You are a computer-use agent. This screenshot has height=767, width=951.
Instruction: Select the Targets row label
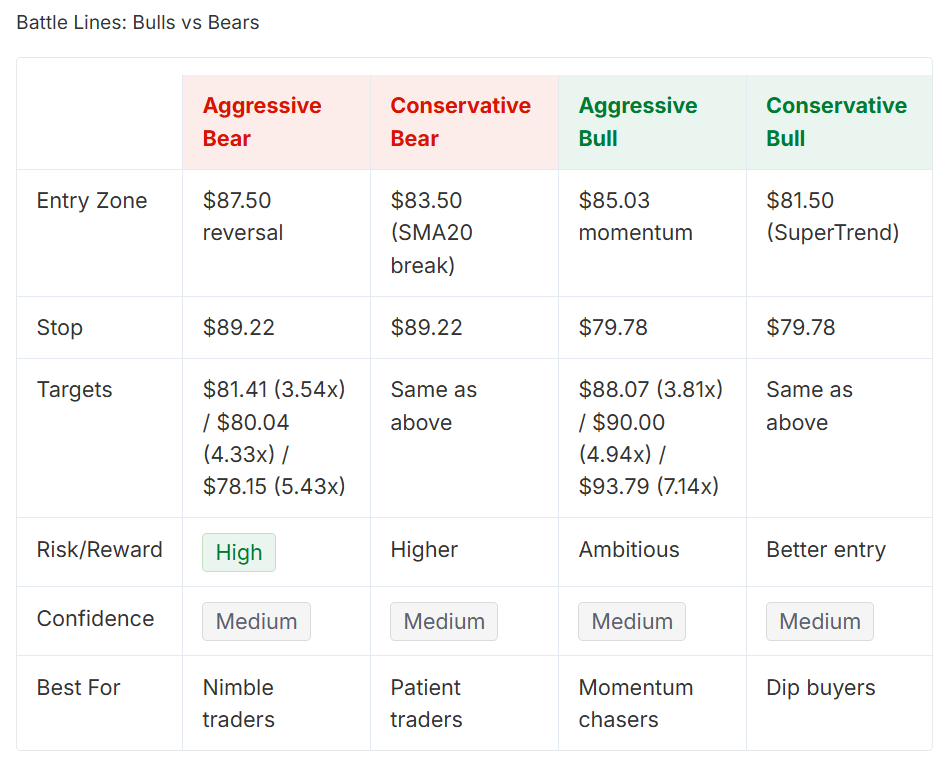coord(75,390)
